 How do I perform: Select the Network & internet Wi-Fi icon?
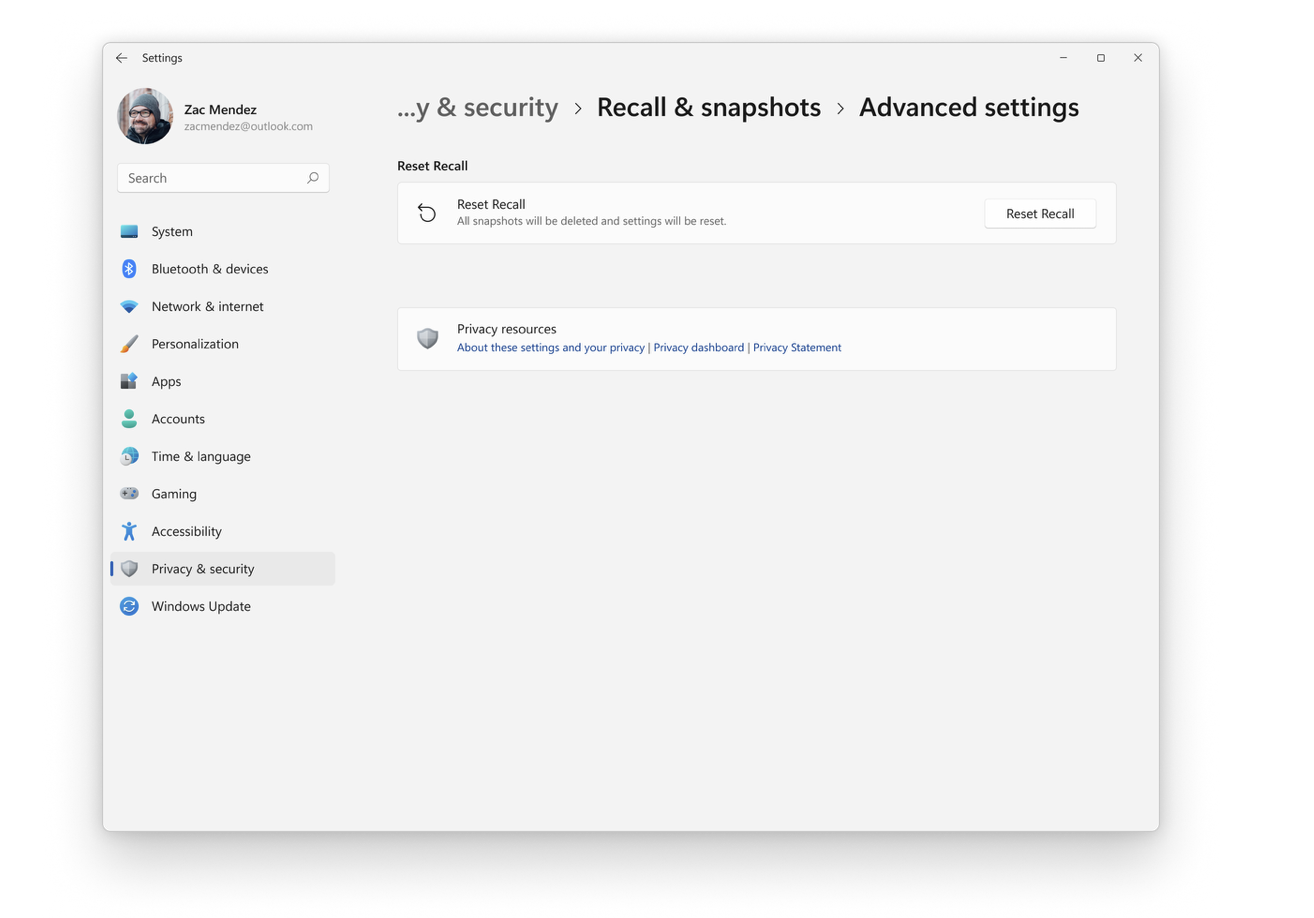pos(129,307)
